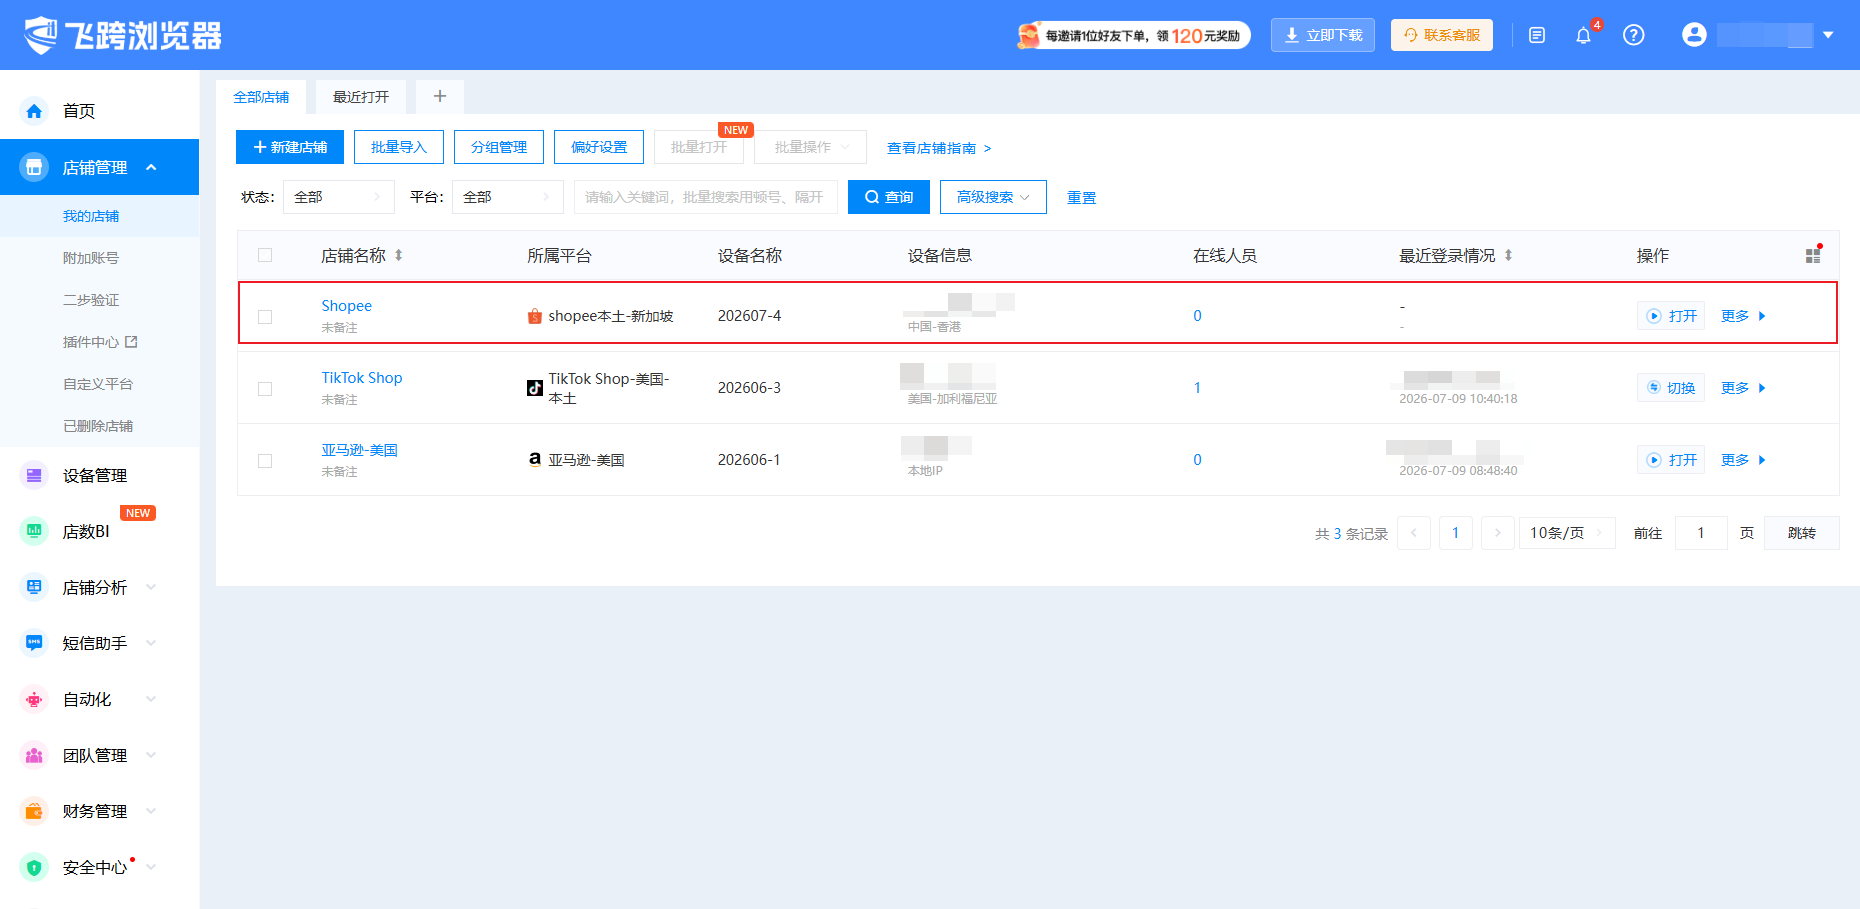Open the help question mark icon
The image size is (1860, 909).
pyautogui.click(x=1634, y=35)
